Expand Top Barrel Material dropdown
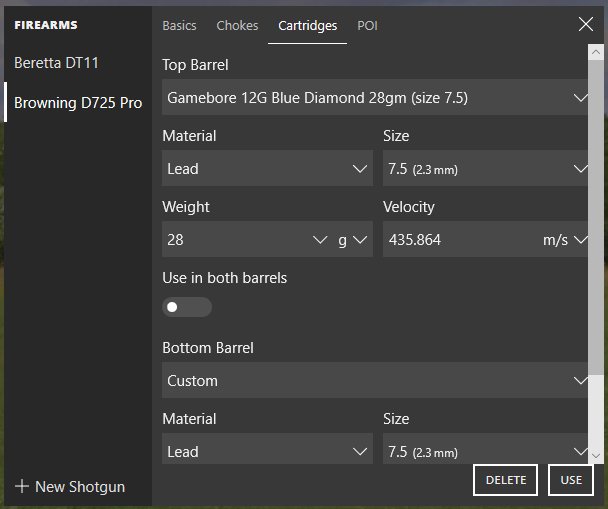This screenshot has height=509, width=608. click(x=267, y=169)
